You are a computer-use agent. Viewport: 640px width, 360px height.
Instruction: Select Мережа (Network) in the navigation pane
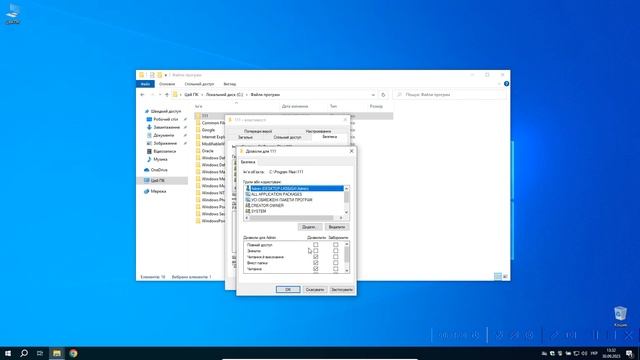click(155, 191)
